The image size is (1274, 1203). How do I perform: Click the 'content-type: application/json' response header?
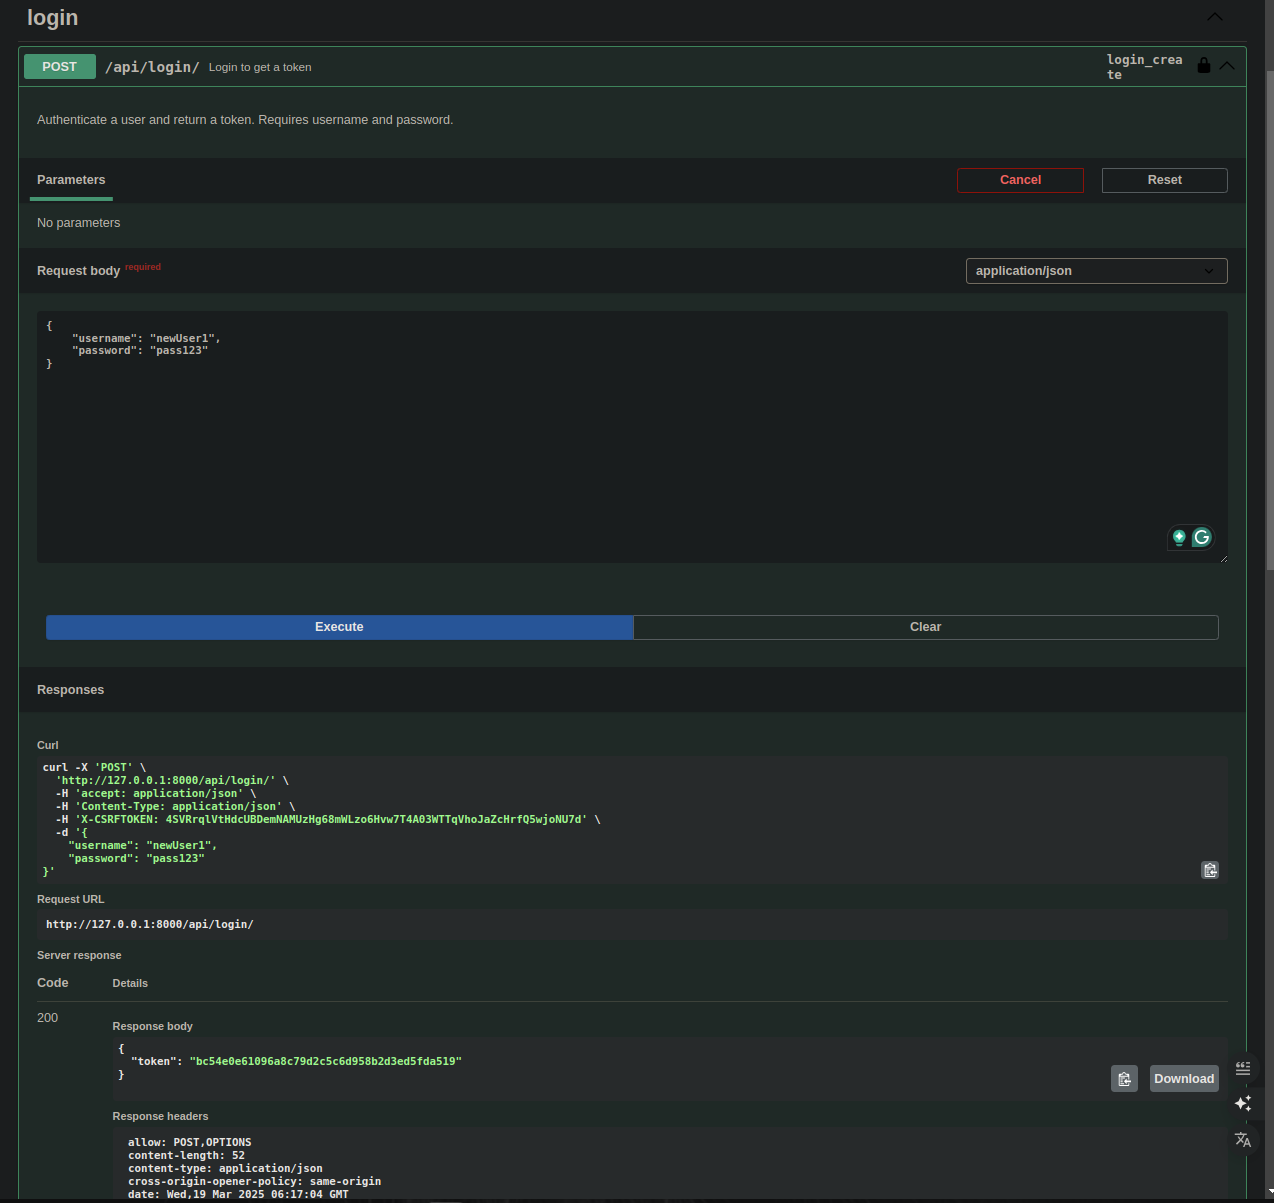[225, 1168]
